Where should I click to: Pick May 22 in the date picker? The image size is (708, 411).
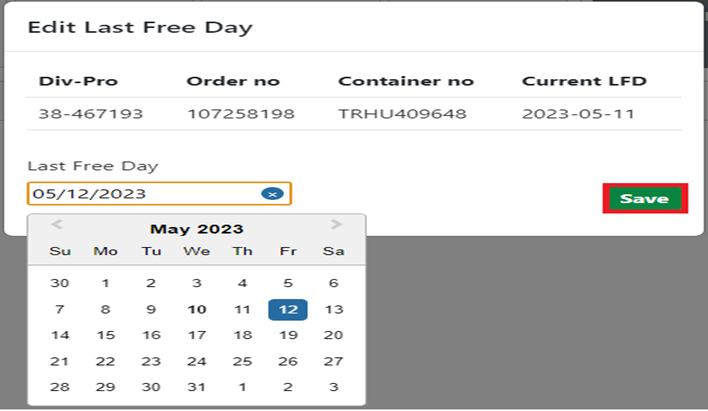106,361
